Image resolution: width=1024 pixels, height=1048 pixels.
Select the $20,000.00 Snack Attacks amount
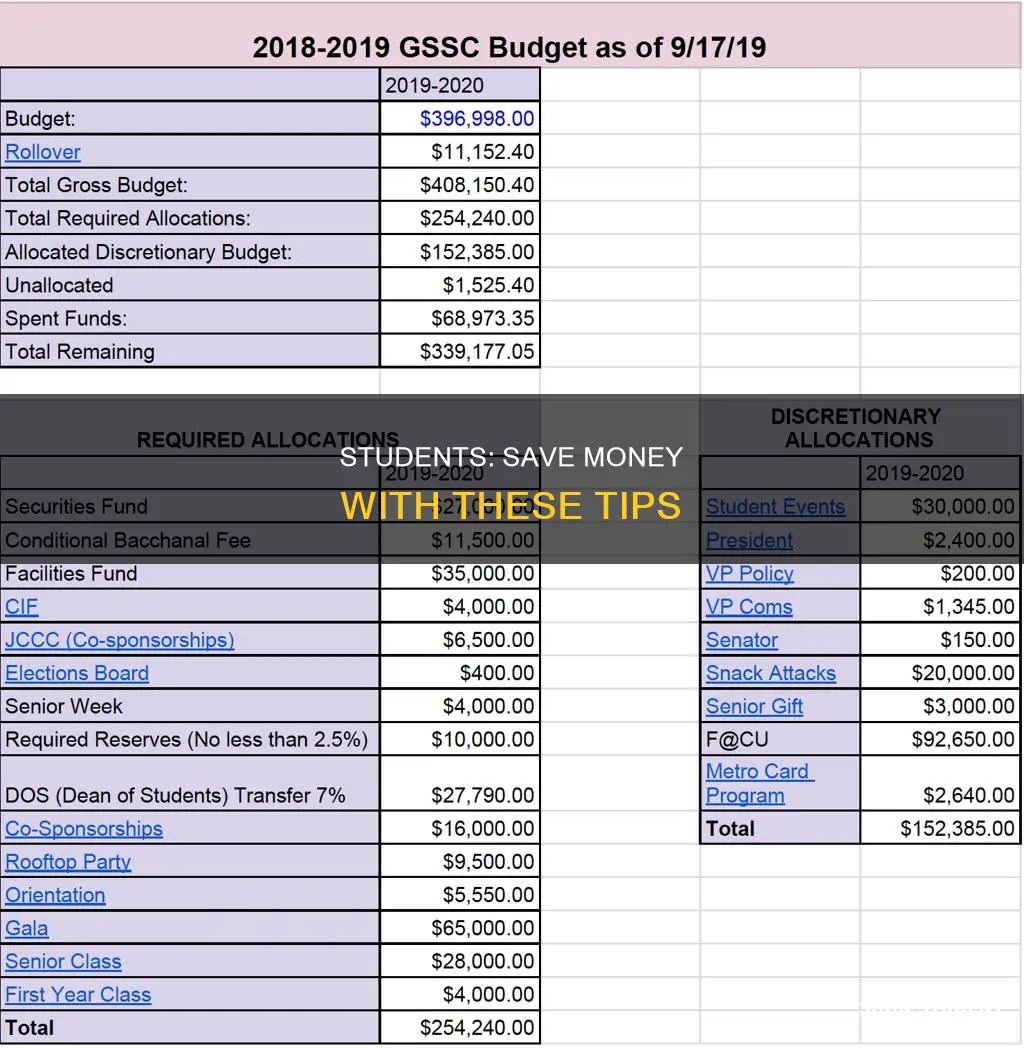940,673
